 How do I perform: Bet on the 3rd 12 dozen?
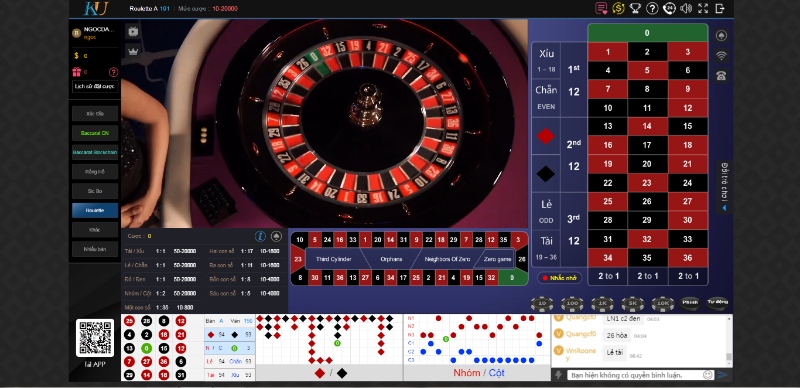574,229
